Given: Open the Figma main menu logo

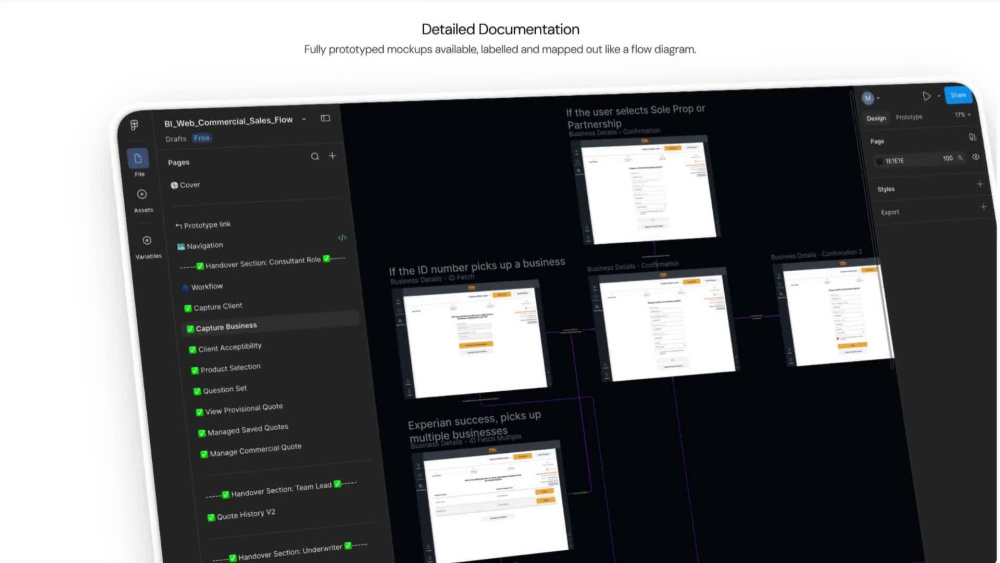Looking at the screenshot, I should [134, 125].
